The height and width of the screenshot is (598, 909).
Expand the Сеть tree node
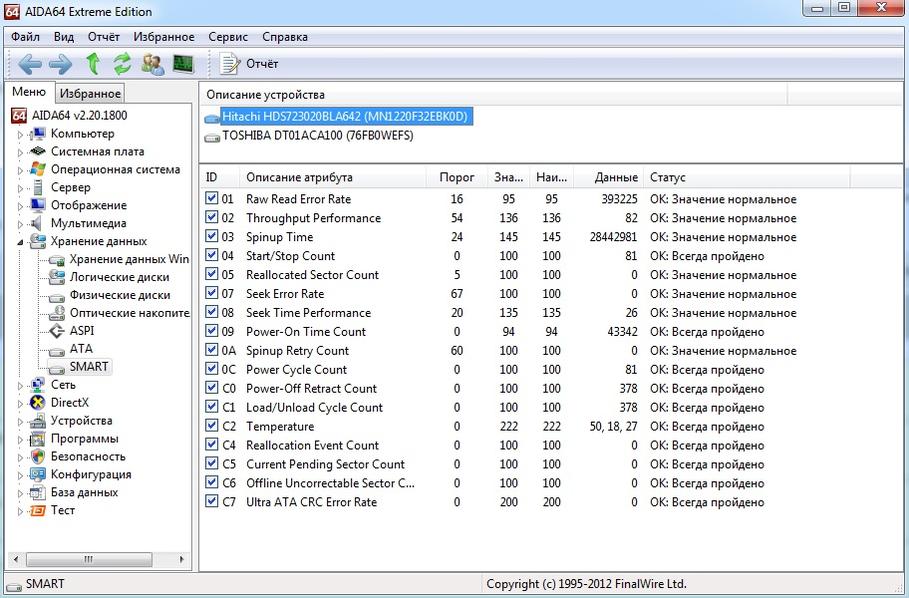tap(20, 385)
